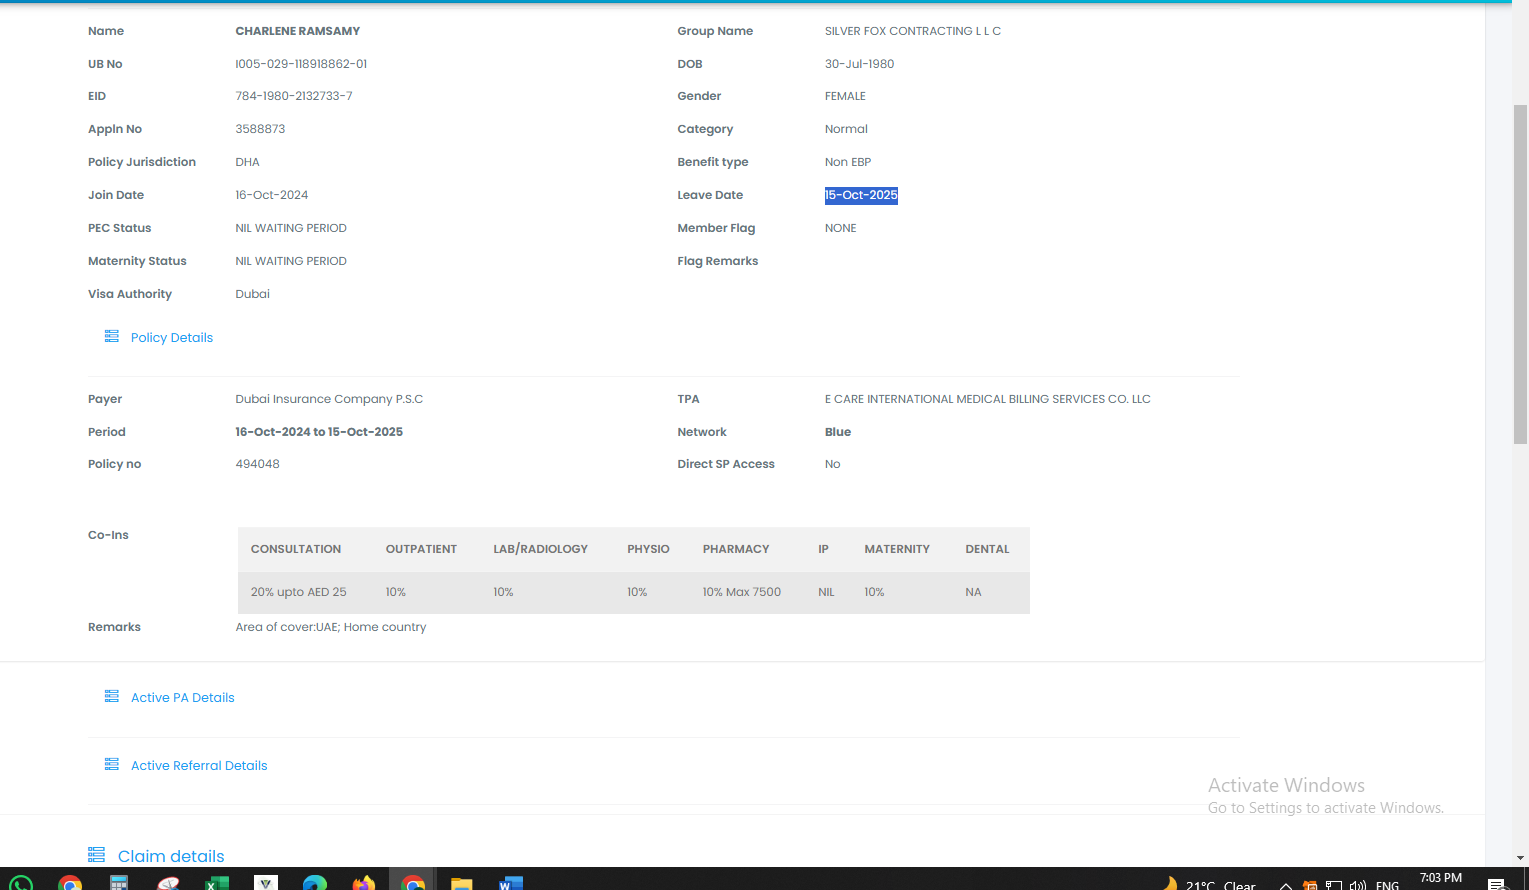Open File Explorer from the taskbar

tap(461, 883)
